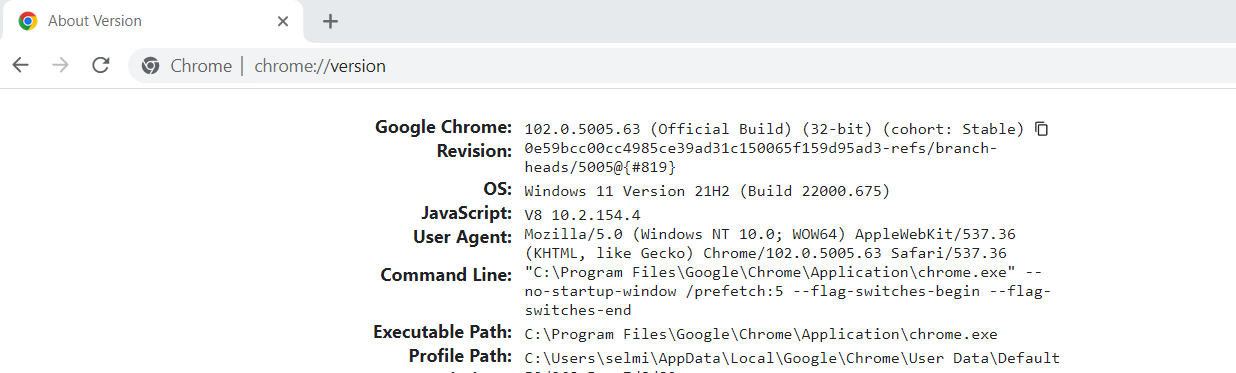1236x373 pixels.
Task: Click the Chrome site info icon in the address bar
Action: click(151, 66)
